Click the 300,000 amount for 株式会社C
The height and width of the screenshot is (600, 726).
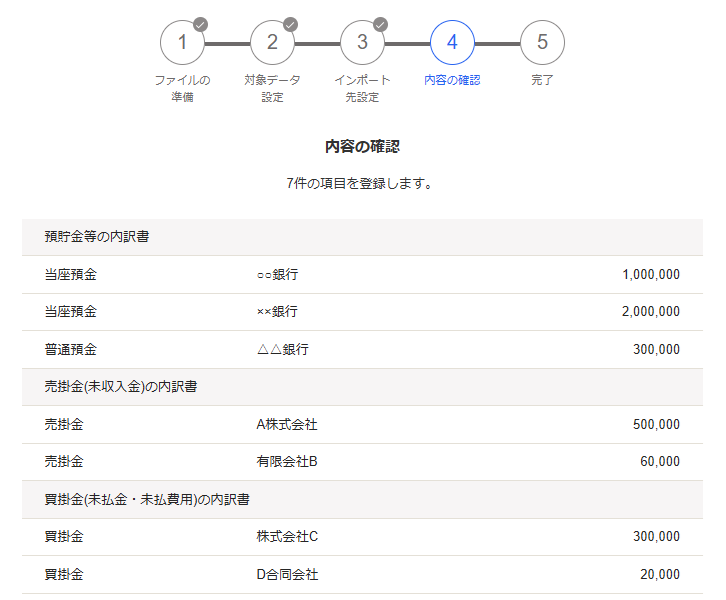pyautogui.click(x=657, y=537)
